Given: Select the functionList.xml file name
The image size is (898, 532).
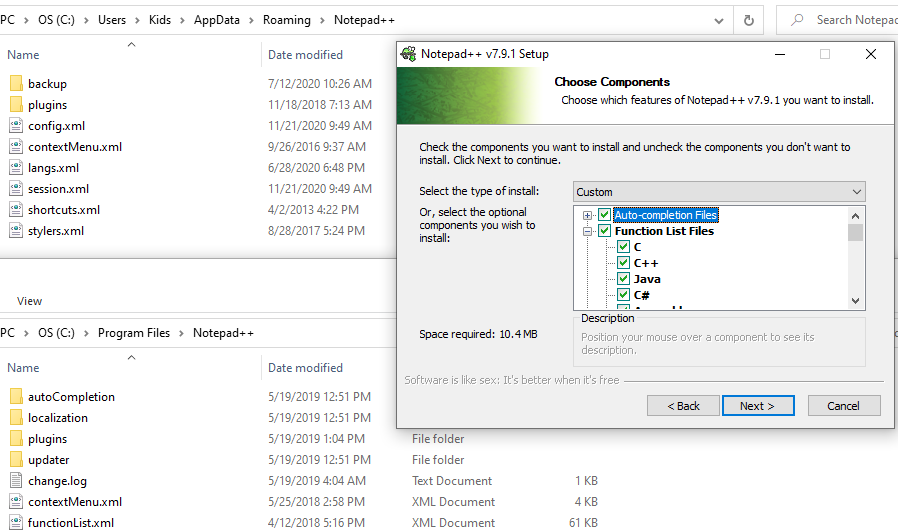Looking at the screenshot, I should tap(71, 523).
